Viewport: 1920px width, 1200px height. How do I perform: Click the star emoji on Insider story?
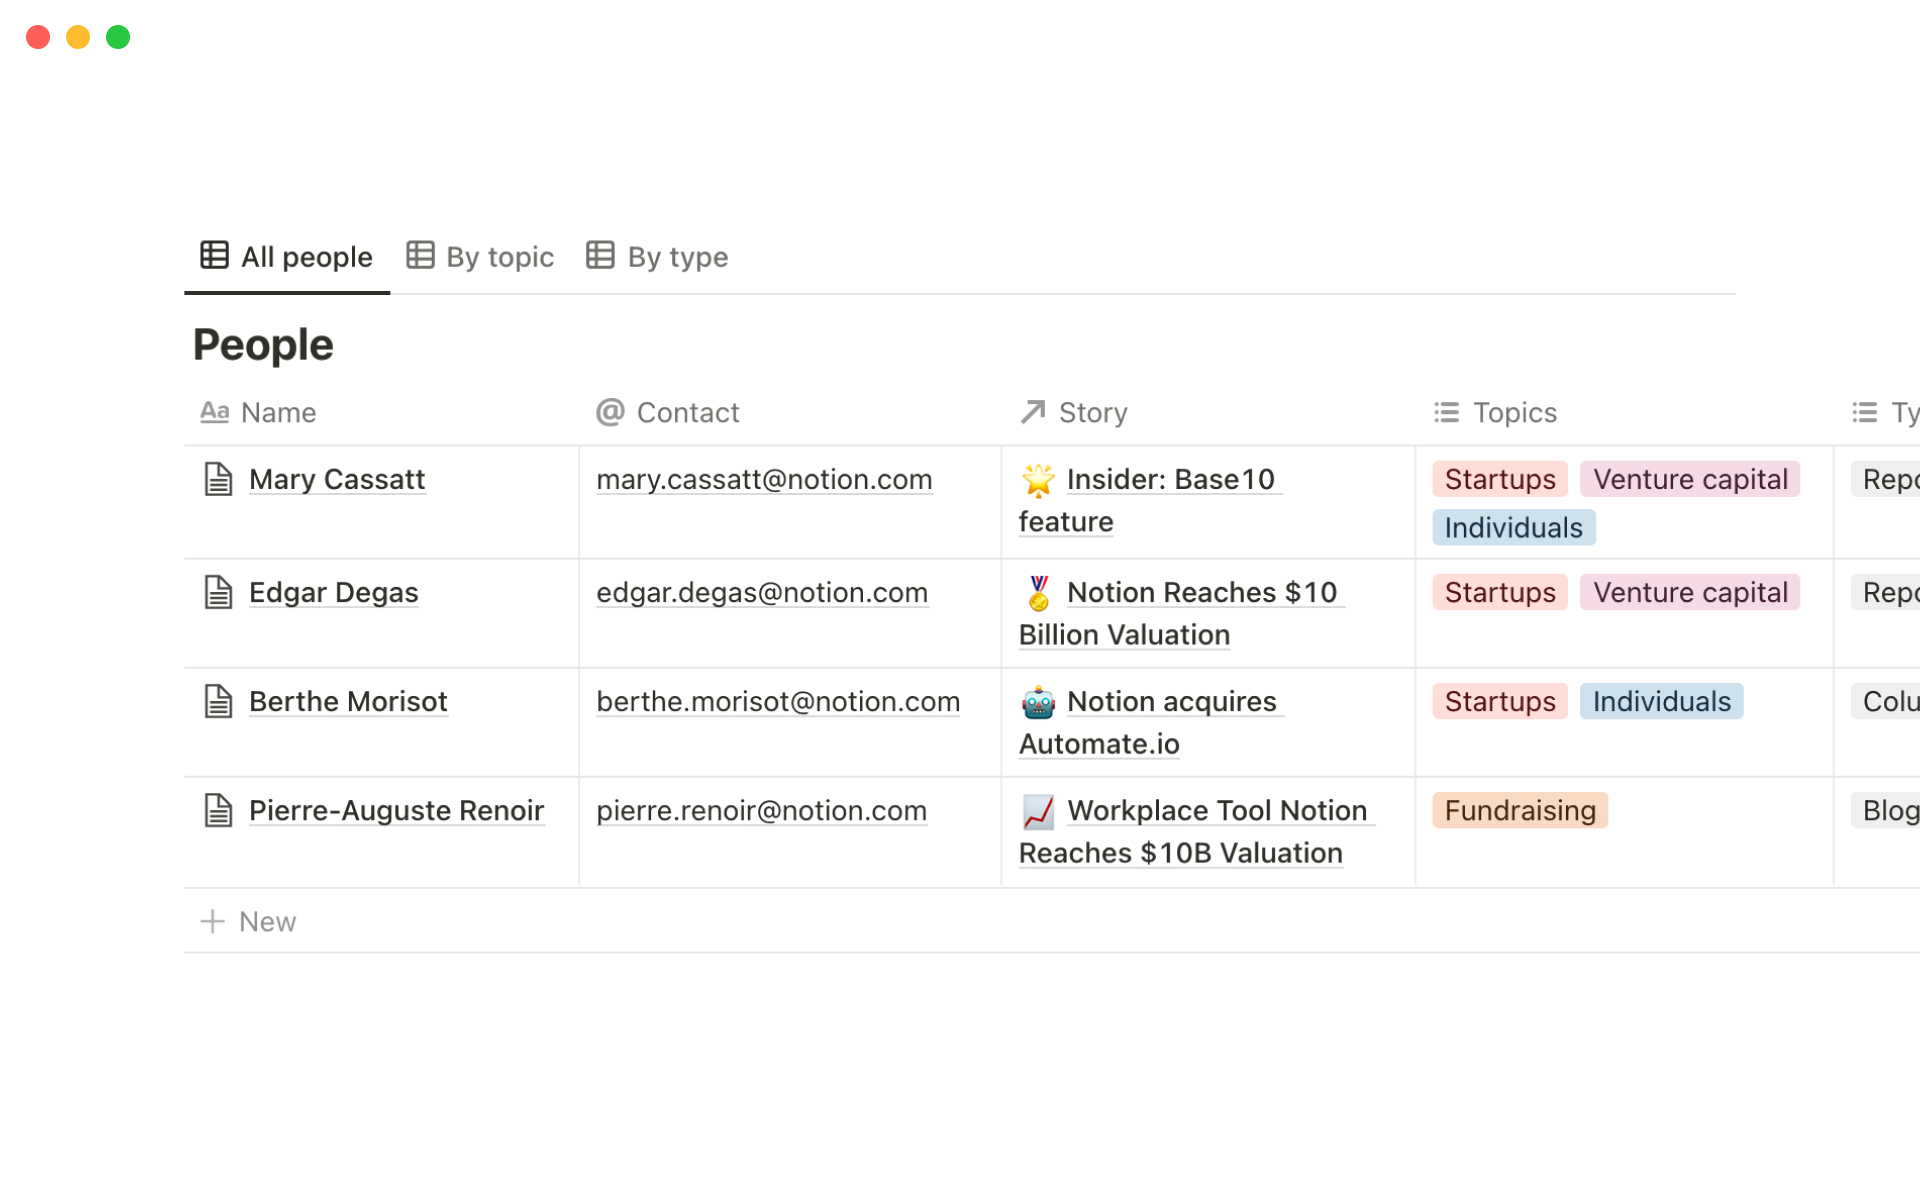[1038, 480]
